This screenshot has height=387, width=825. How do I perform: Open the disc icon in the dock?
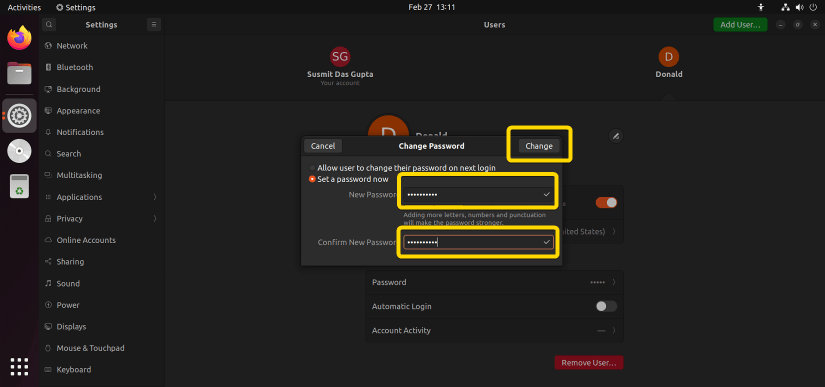19,151
